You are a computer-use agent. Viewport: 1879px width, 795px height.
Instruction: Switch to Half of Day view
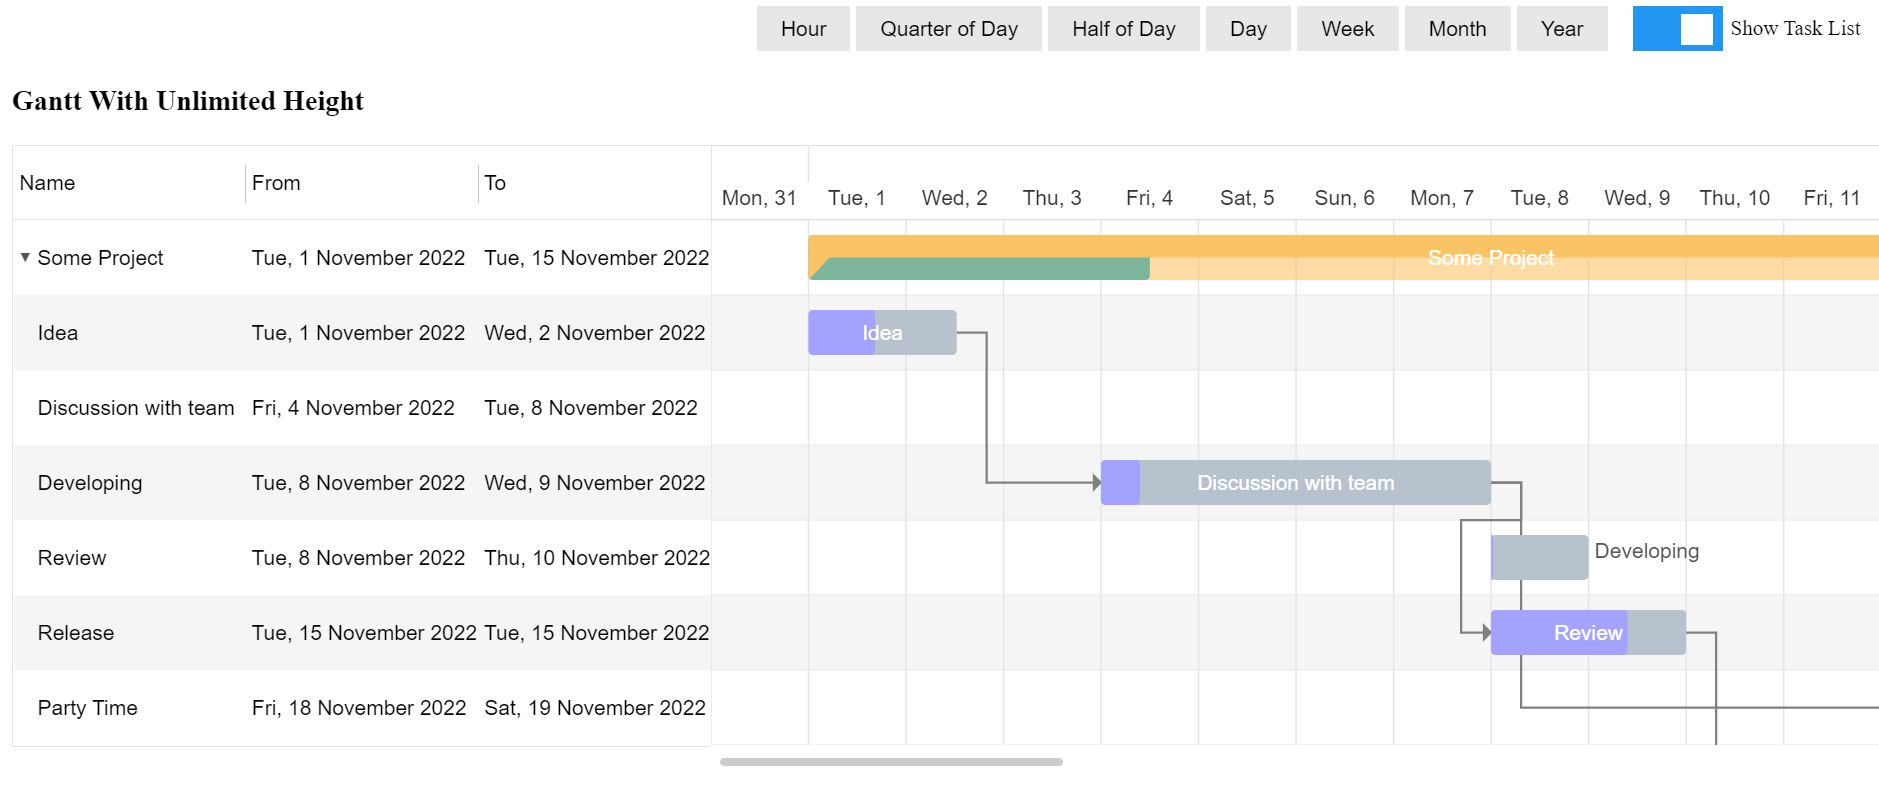1122,28
